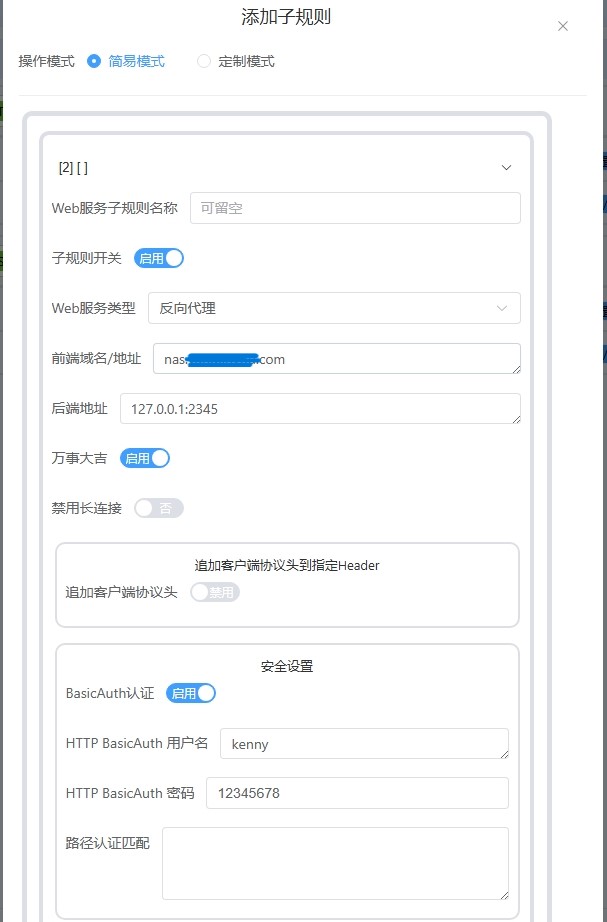Toggle the 万事大吉 switch
607x922 pixels.
coord(145,458)
